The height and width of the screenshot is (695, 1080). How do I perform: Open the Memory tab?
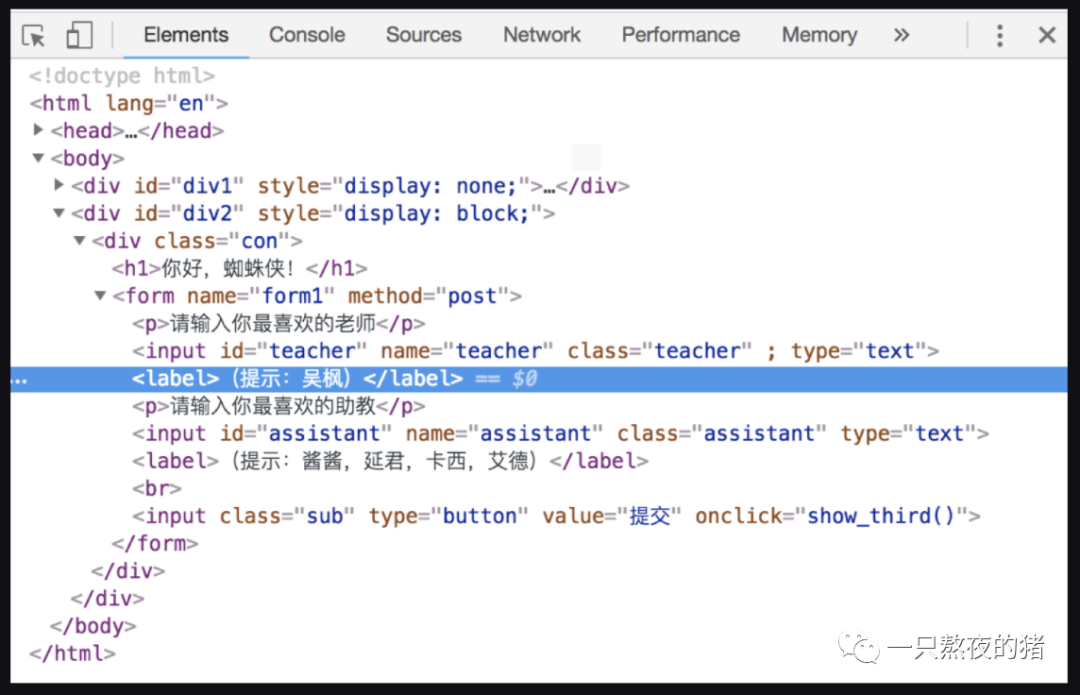(819, 34)
